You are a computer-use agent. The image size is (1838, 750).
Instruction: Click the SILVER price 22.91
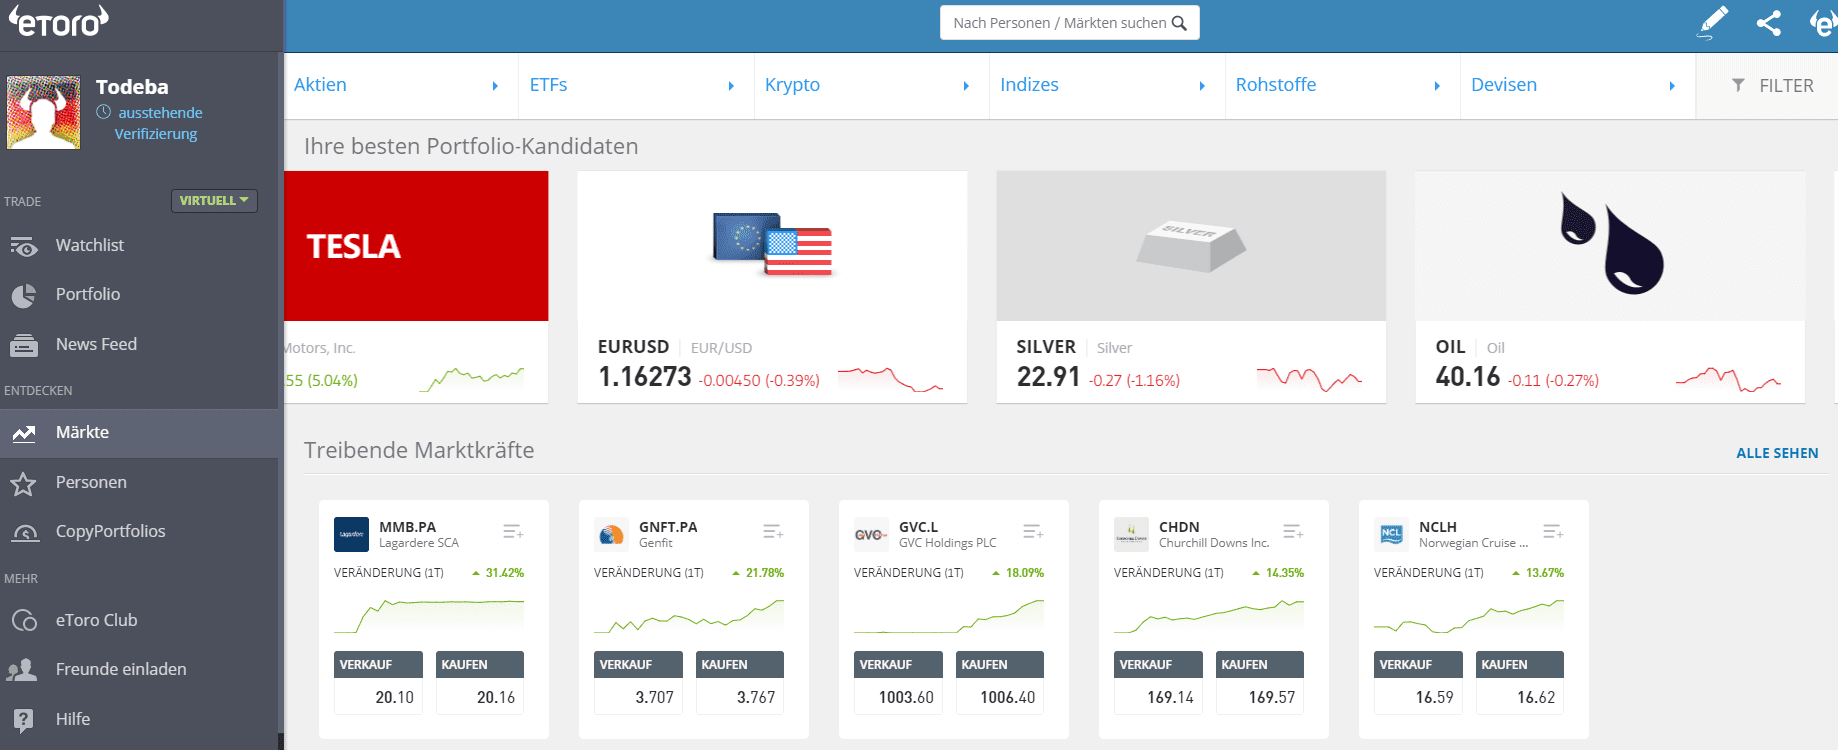(1048, 377)
